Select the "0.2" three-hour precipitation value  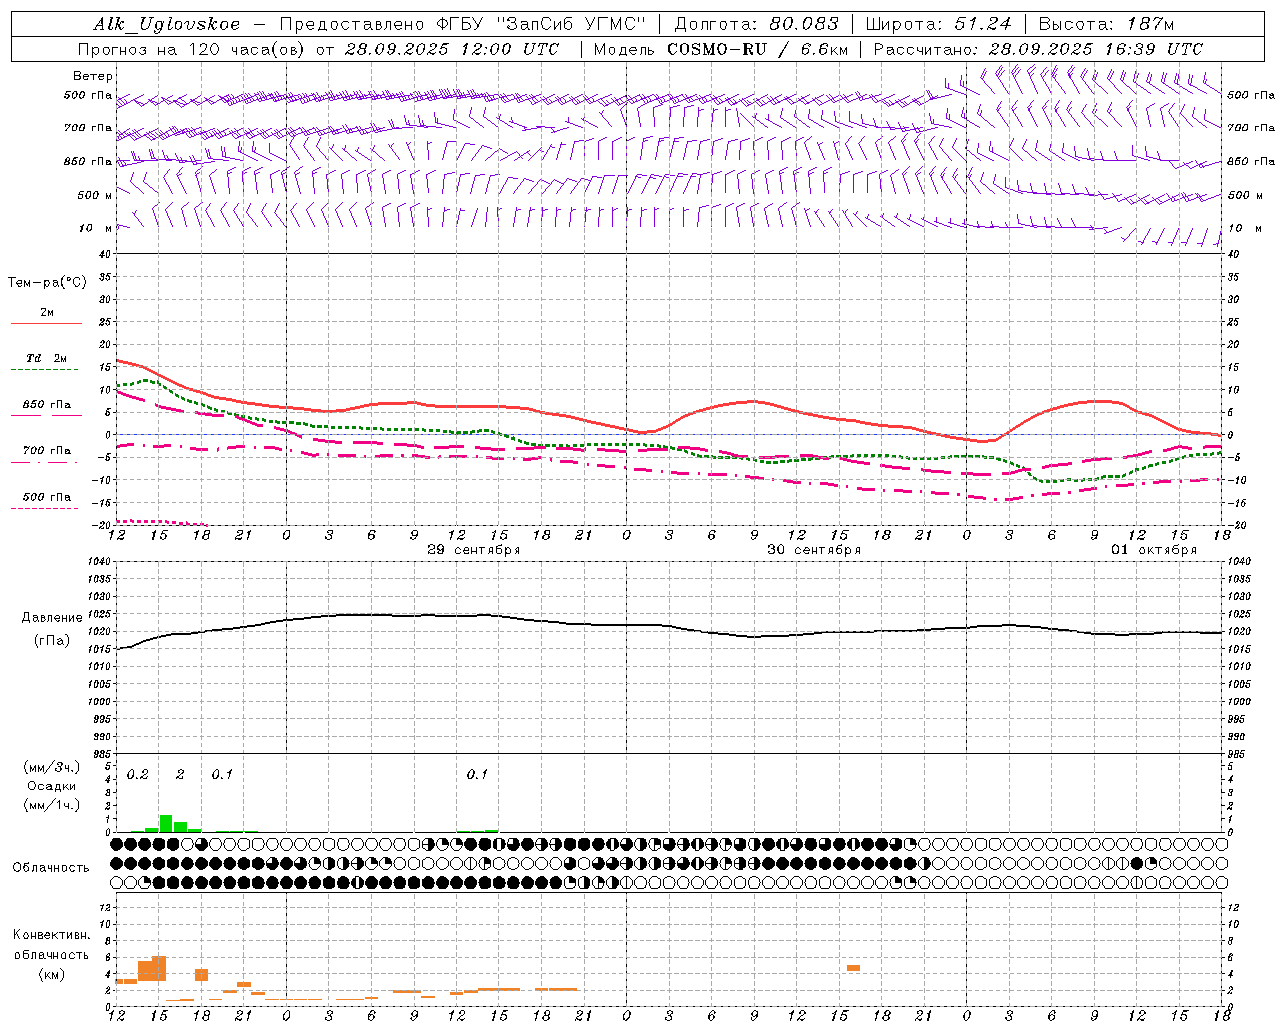pos(138,774)
